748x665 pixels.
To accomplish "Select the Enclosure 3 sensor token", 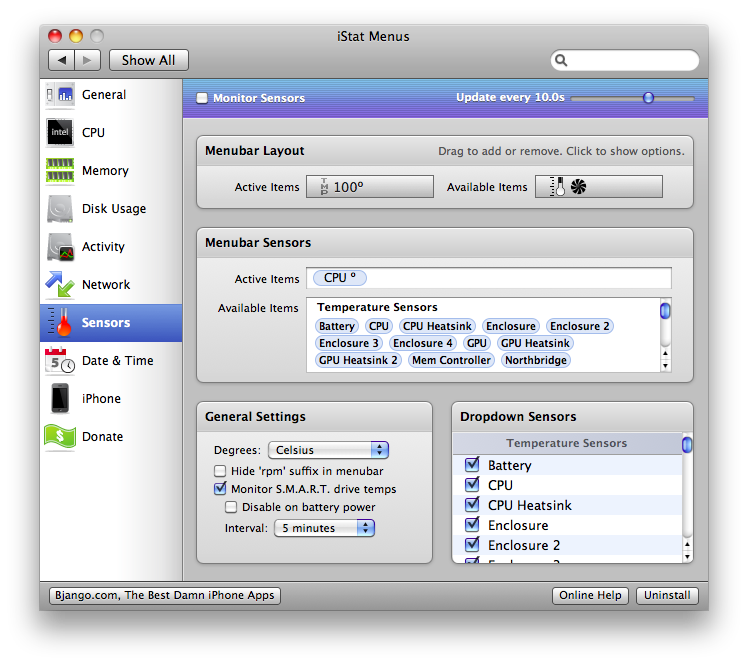I will (x=349, y=343).
